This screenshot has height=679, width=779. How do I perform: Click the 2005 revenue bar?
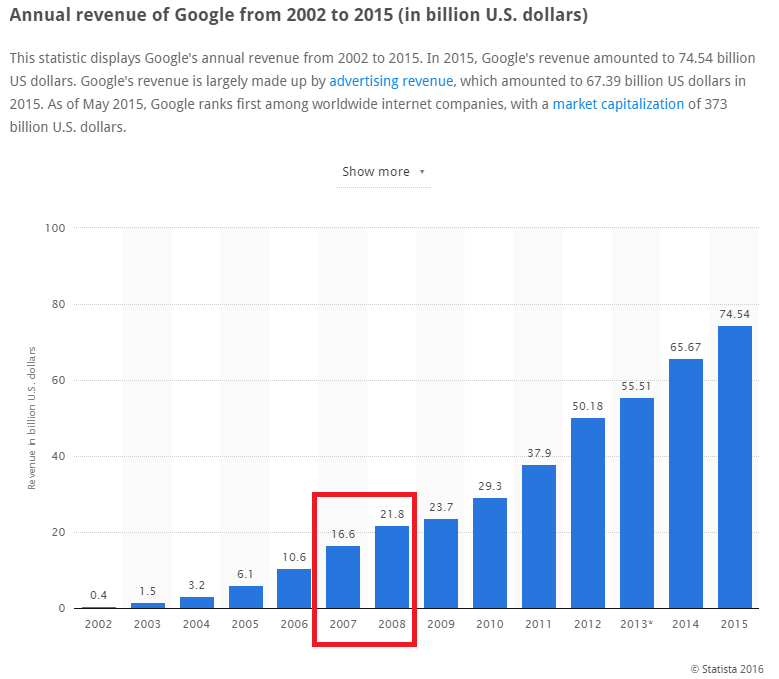pos(246,597)
